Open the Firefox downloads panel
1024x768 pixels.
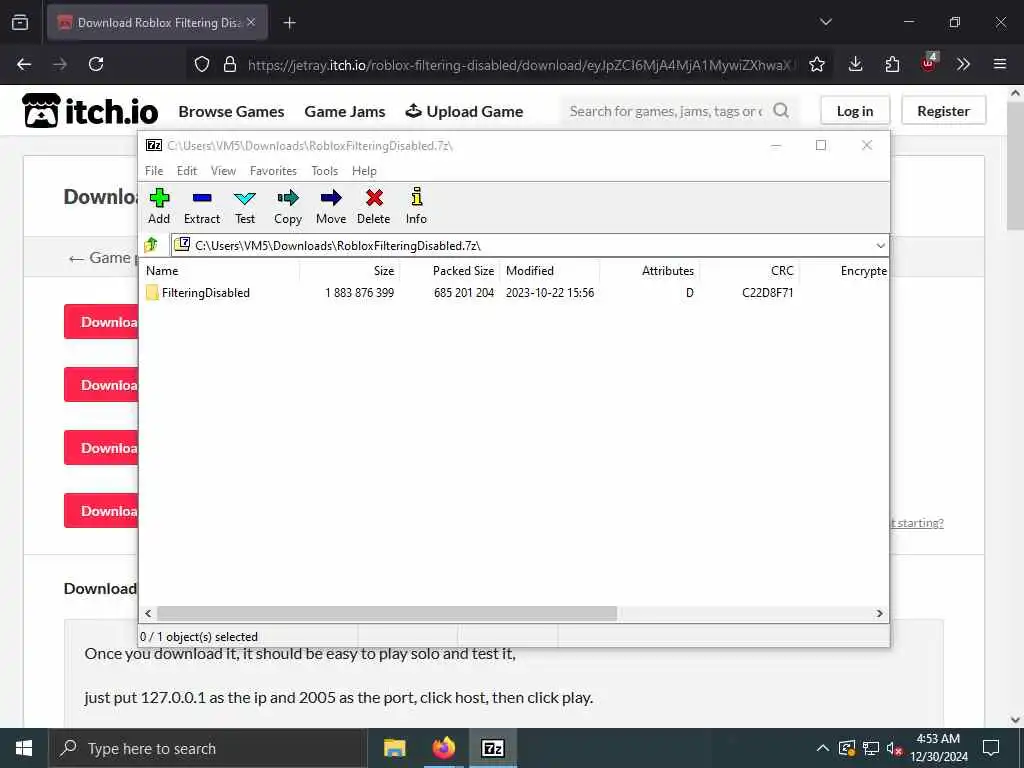click(x=856, y=64)
